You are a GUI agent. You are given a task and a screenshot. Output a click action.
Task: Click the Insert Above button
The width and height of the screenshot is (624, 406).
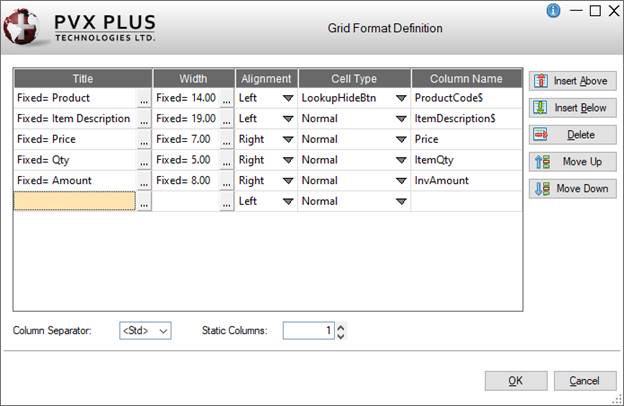[x=573, y=81]
